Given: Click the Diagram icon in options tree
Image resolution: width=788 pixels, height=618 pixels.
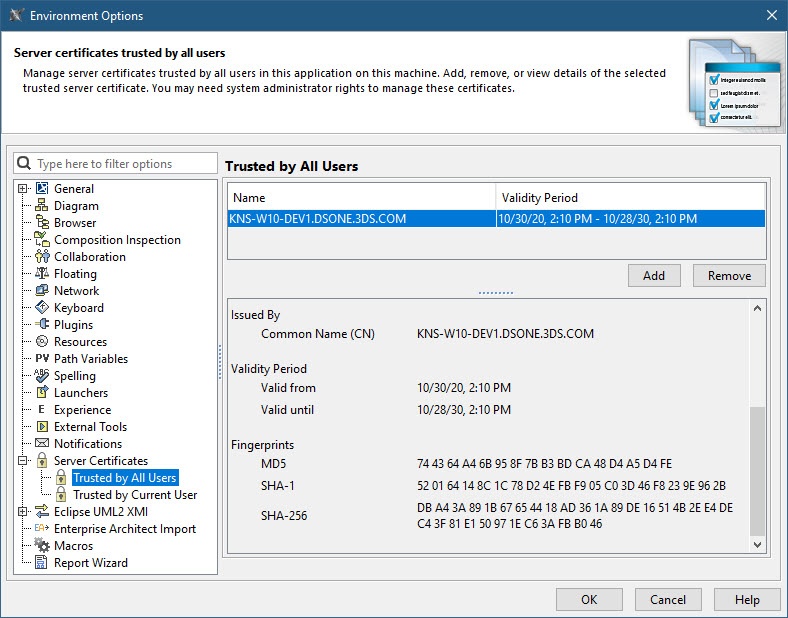Looking at the screenshot, I should click(x=42, y=206).
